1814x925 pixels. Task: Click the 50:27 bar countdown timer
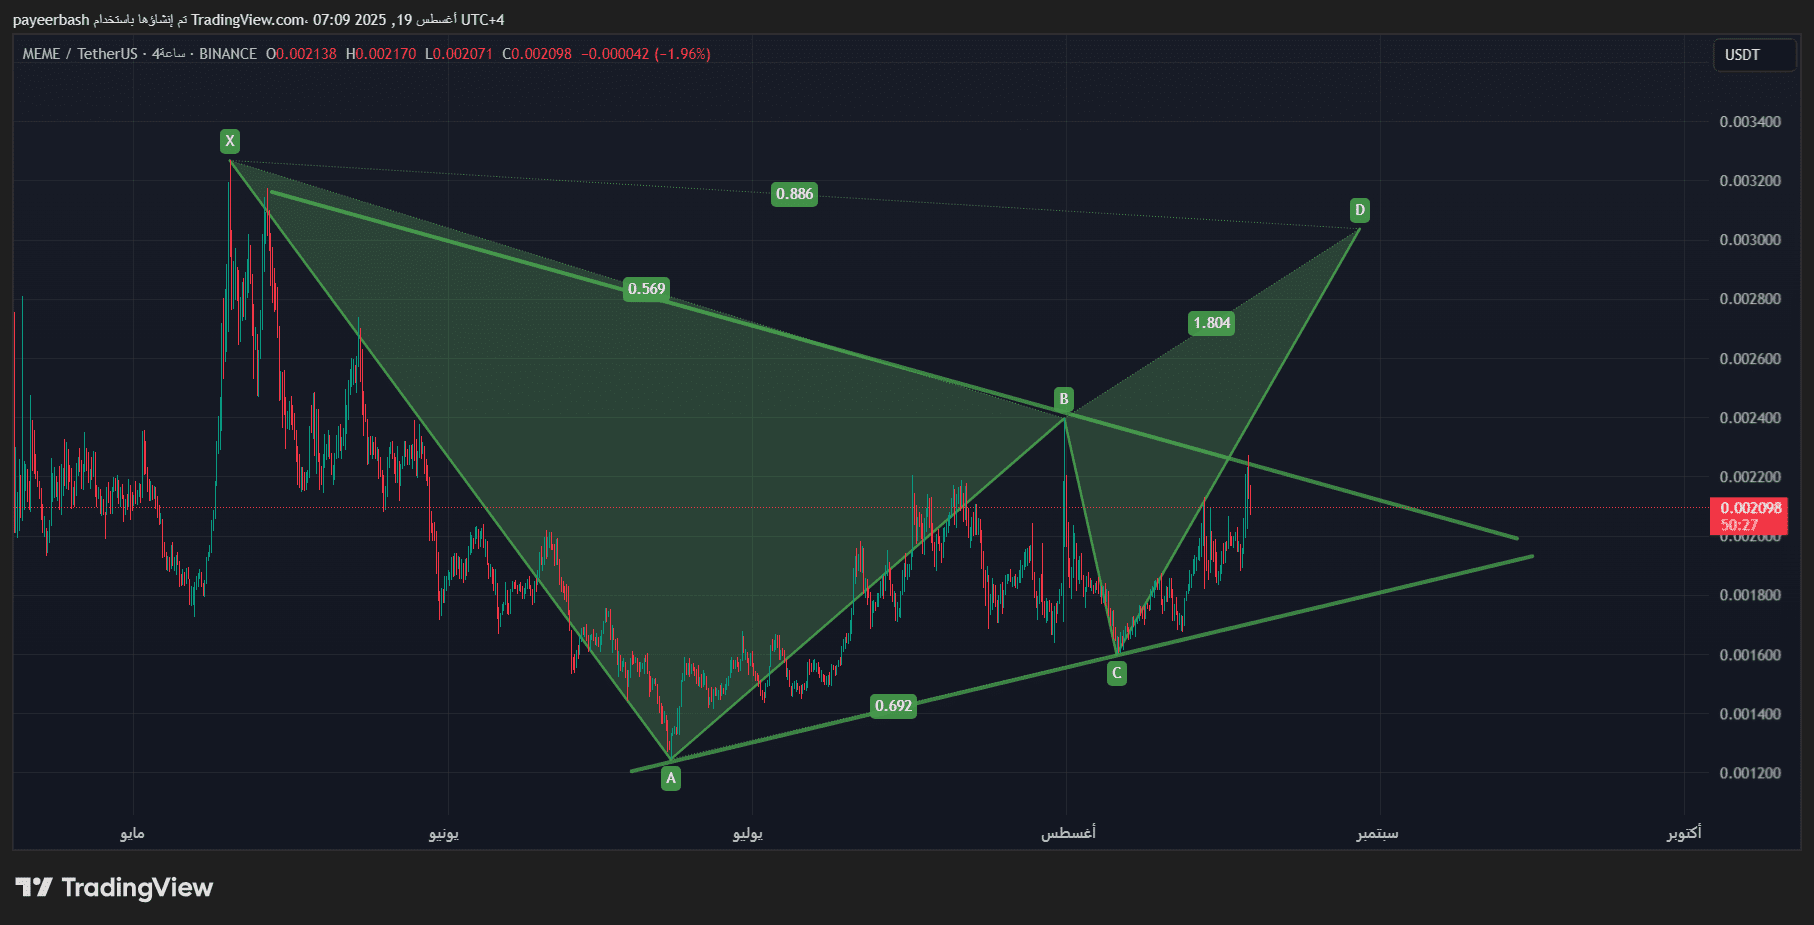[x=1739, y=525]
